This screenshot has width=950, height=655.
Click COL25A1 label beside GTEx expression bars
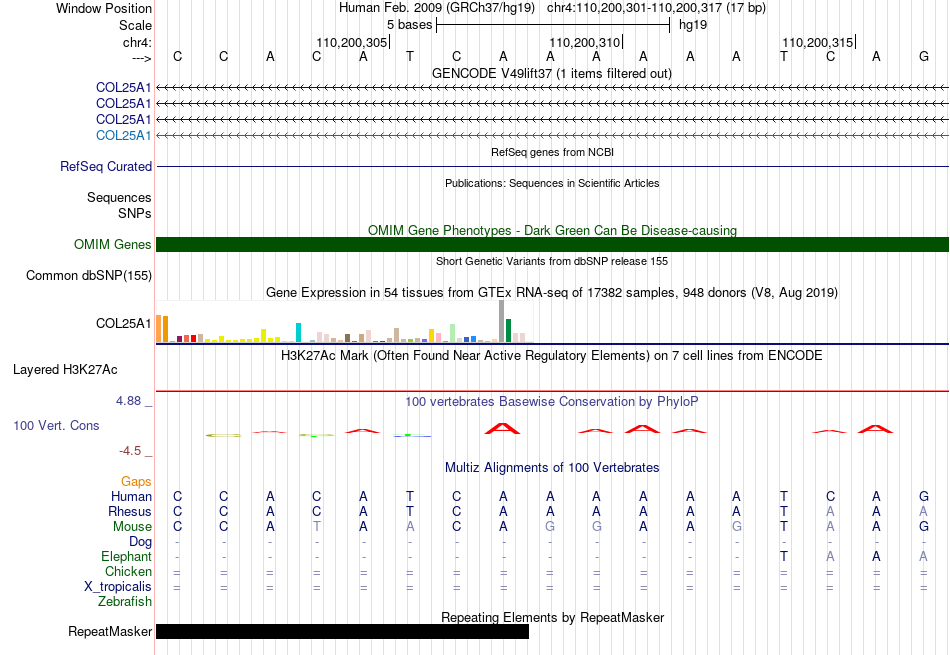(124, 323)
